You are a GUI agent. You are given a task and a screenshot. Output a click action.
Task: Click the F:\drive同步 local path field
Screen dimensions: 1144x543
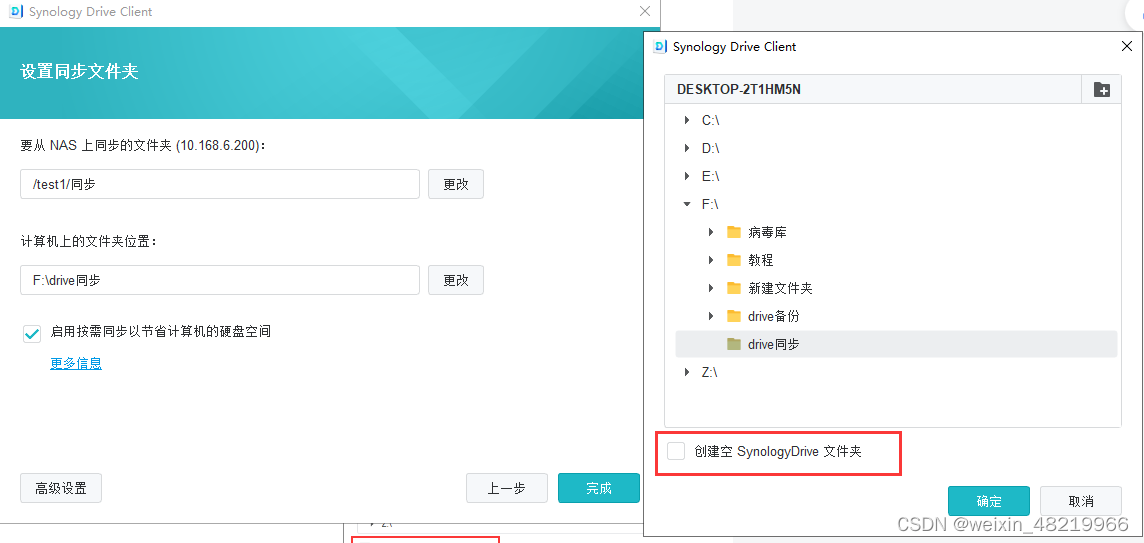click(x=220, y=280)
